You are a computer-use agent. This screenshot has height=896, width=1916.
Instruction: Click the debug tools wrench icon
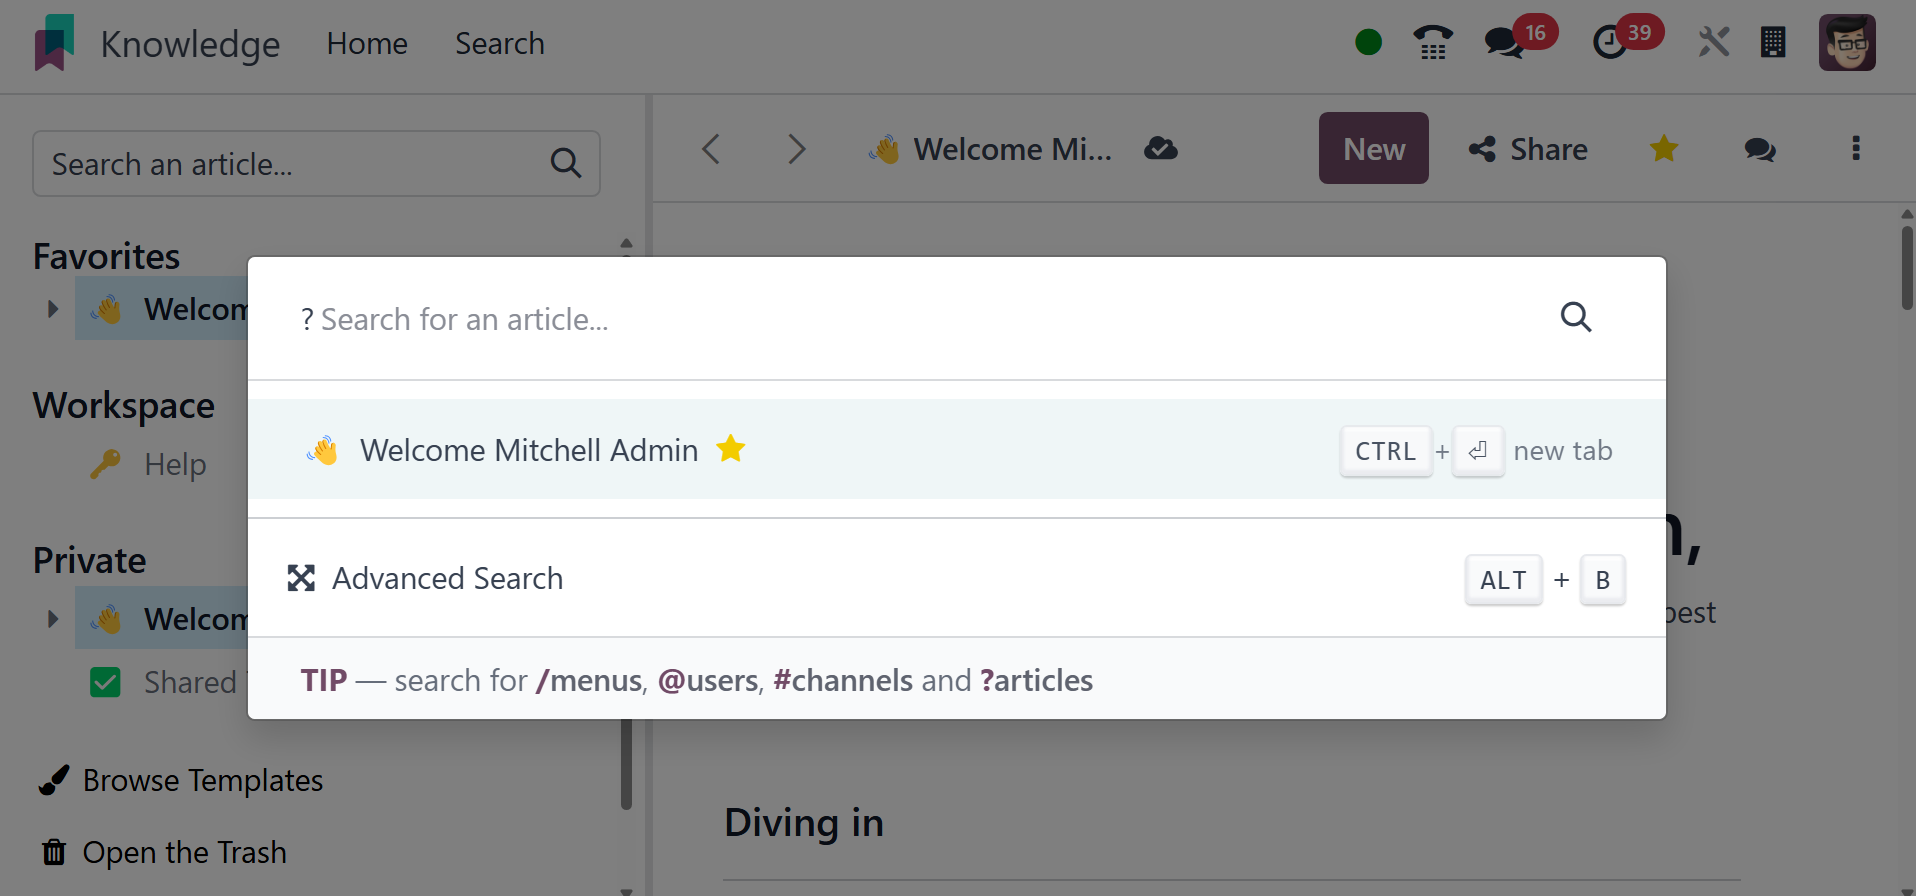pyautogui.click(x=1713, y=42)
